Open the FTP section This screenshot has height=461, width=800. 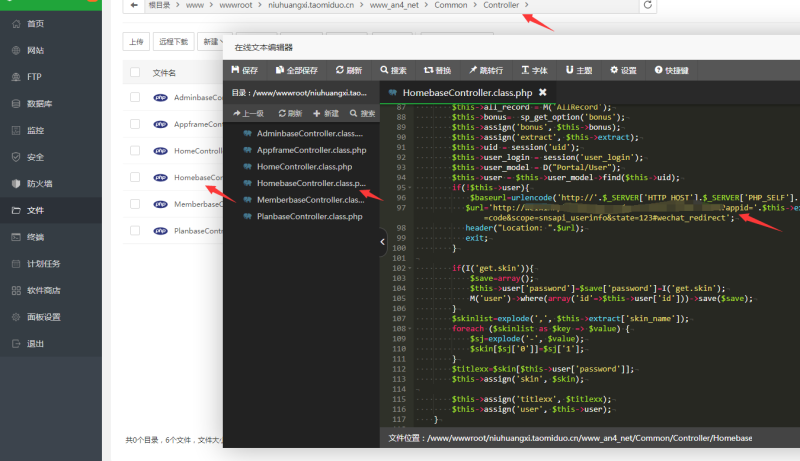34,76
